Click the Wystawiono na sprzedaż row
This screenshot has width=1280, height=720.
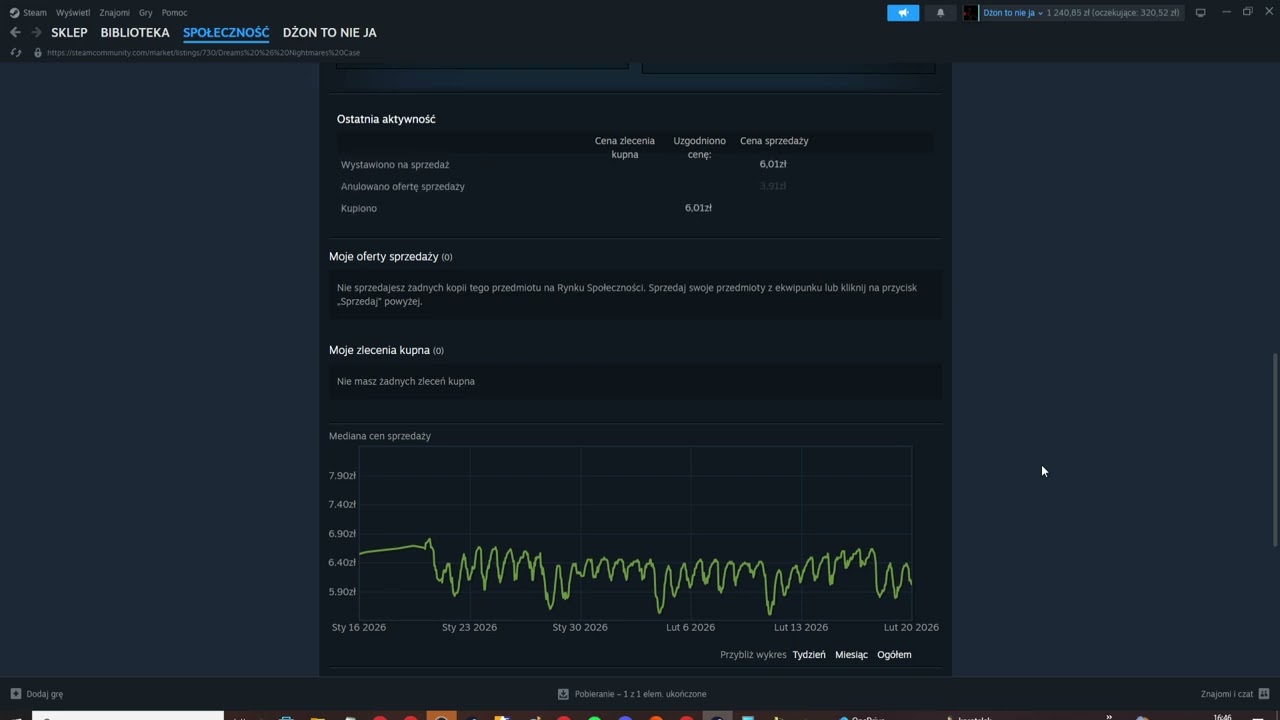click(x=636, y=164)
